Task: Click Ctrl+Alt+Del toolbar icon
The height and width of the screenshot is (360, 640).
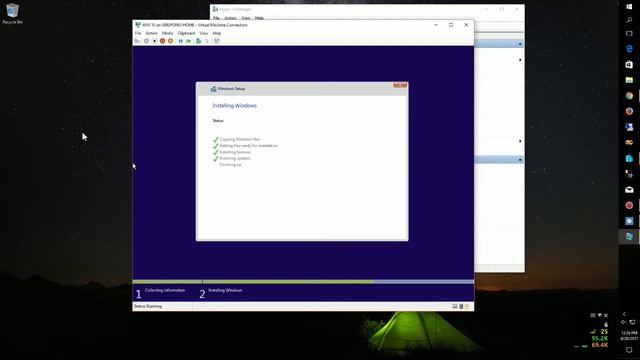Action: point(137,41)
